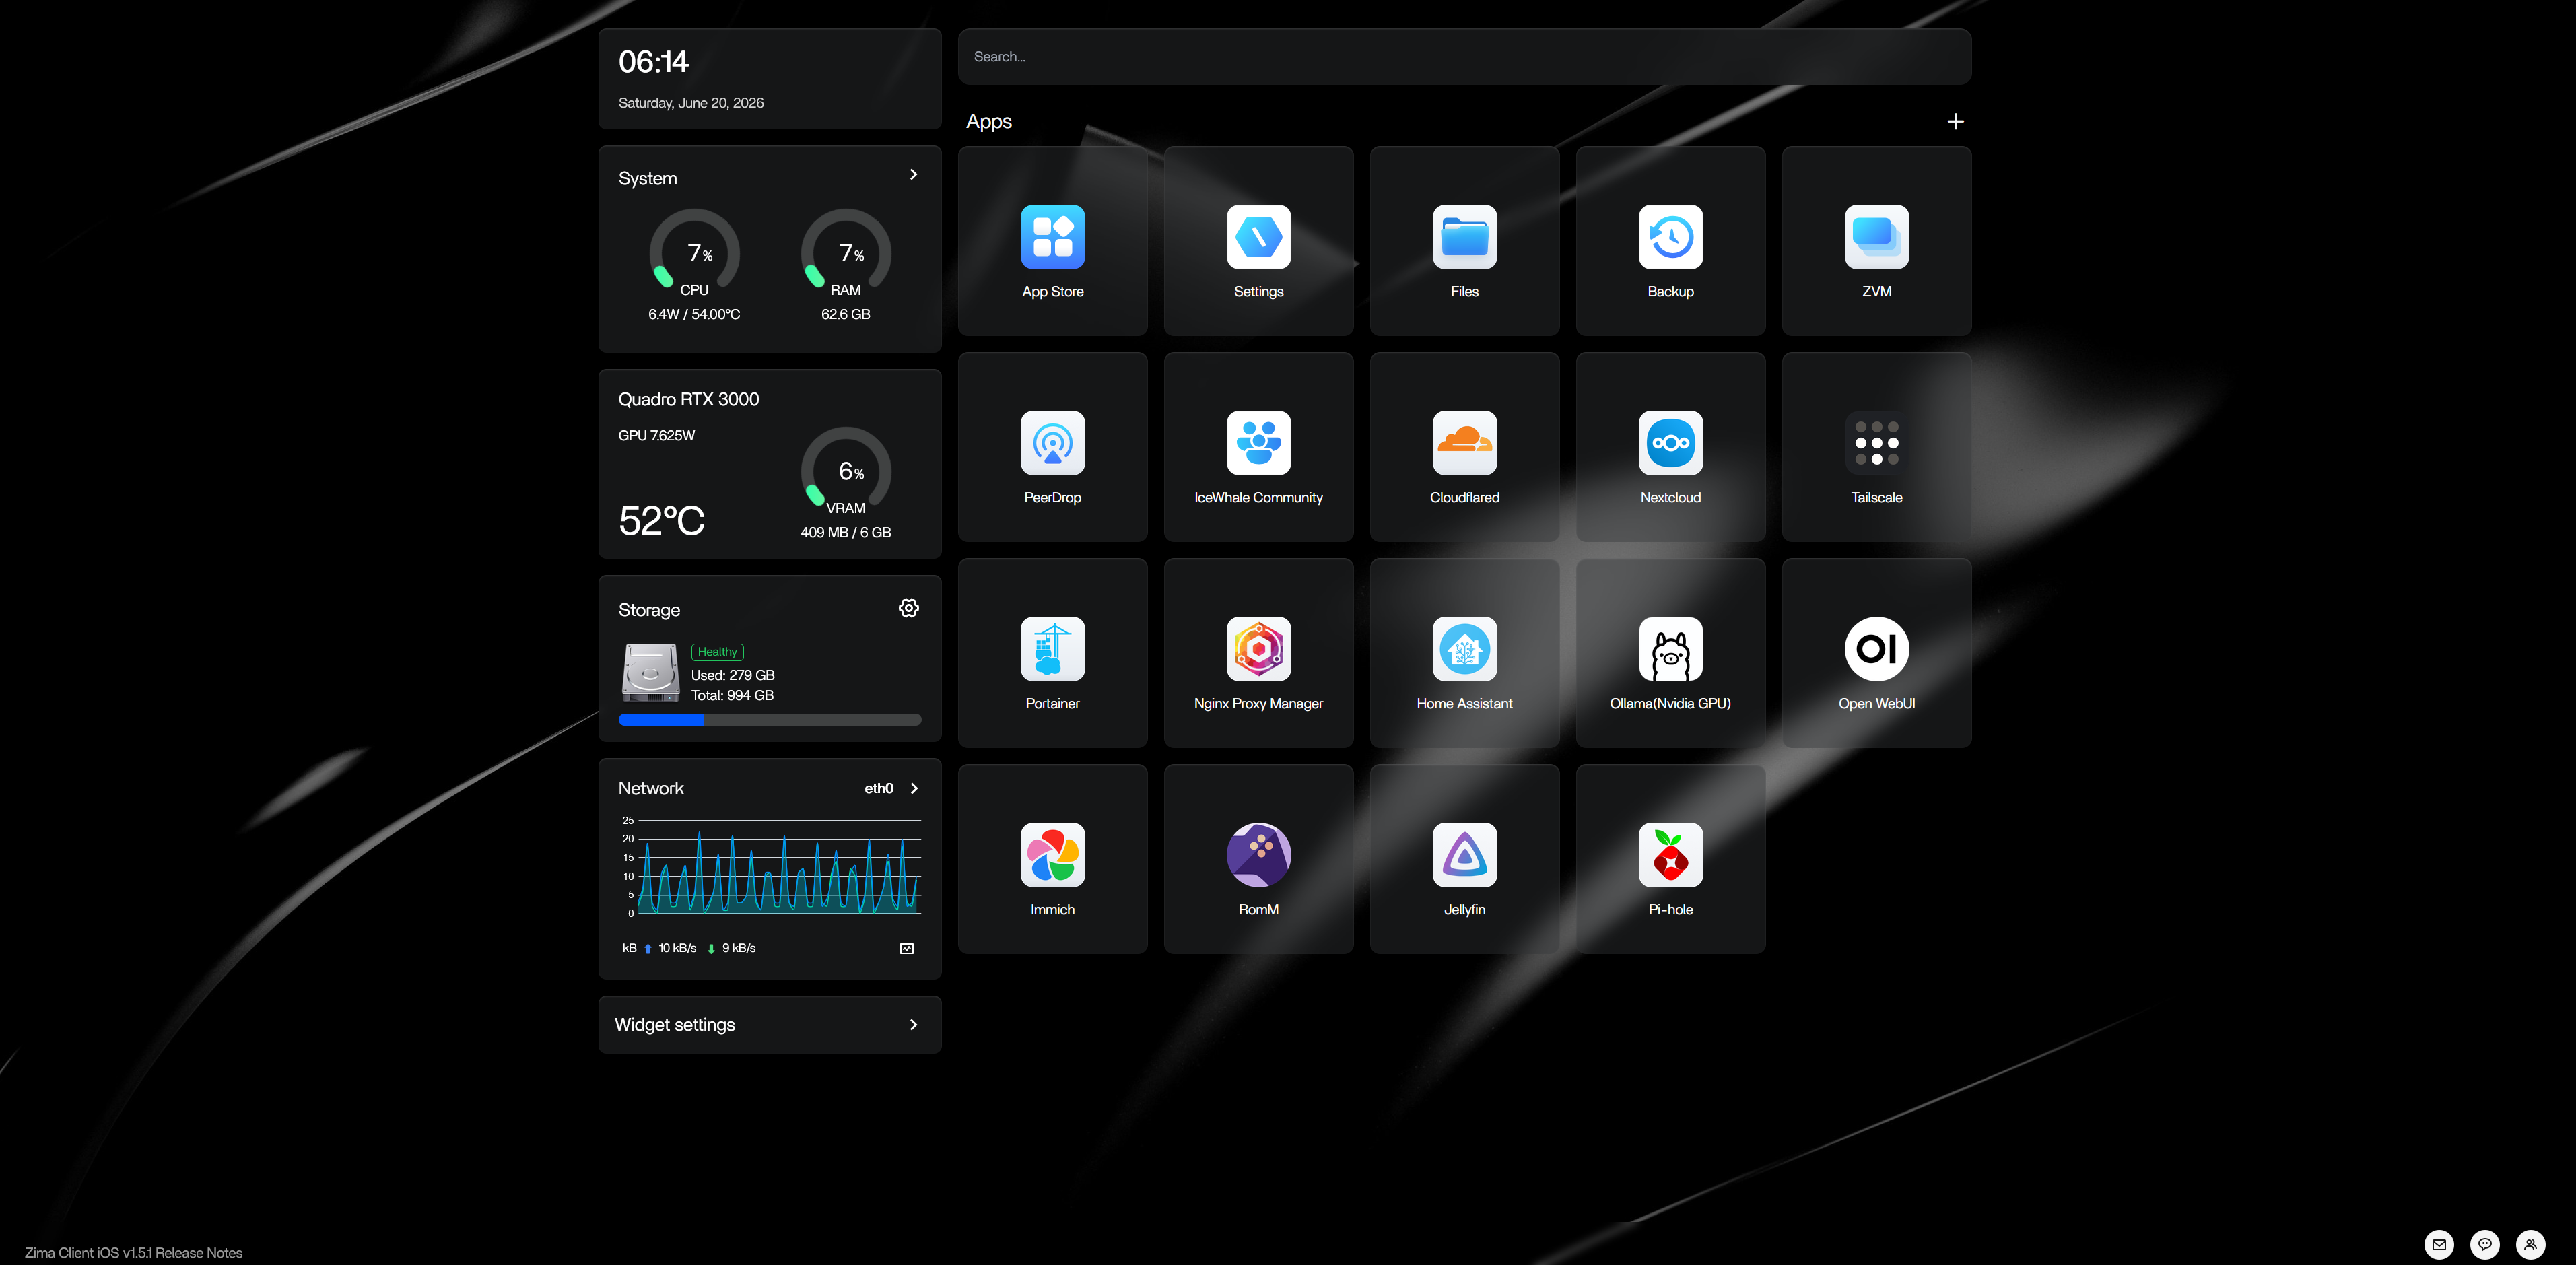
Task: Open PeerDrop
Action: pos(1052,446)
